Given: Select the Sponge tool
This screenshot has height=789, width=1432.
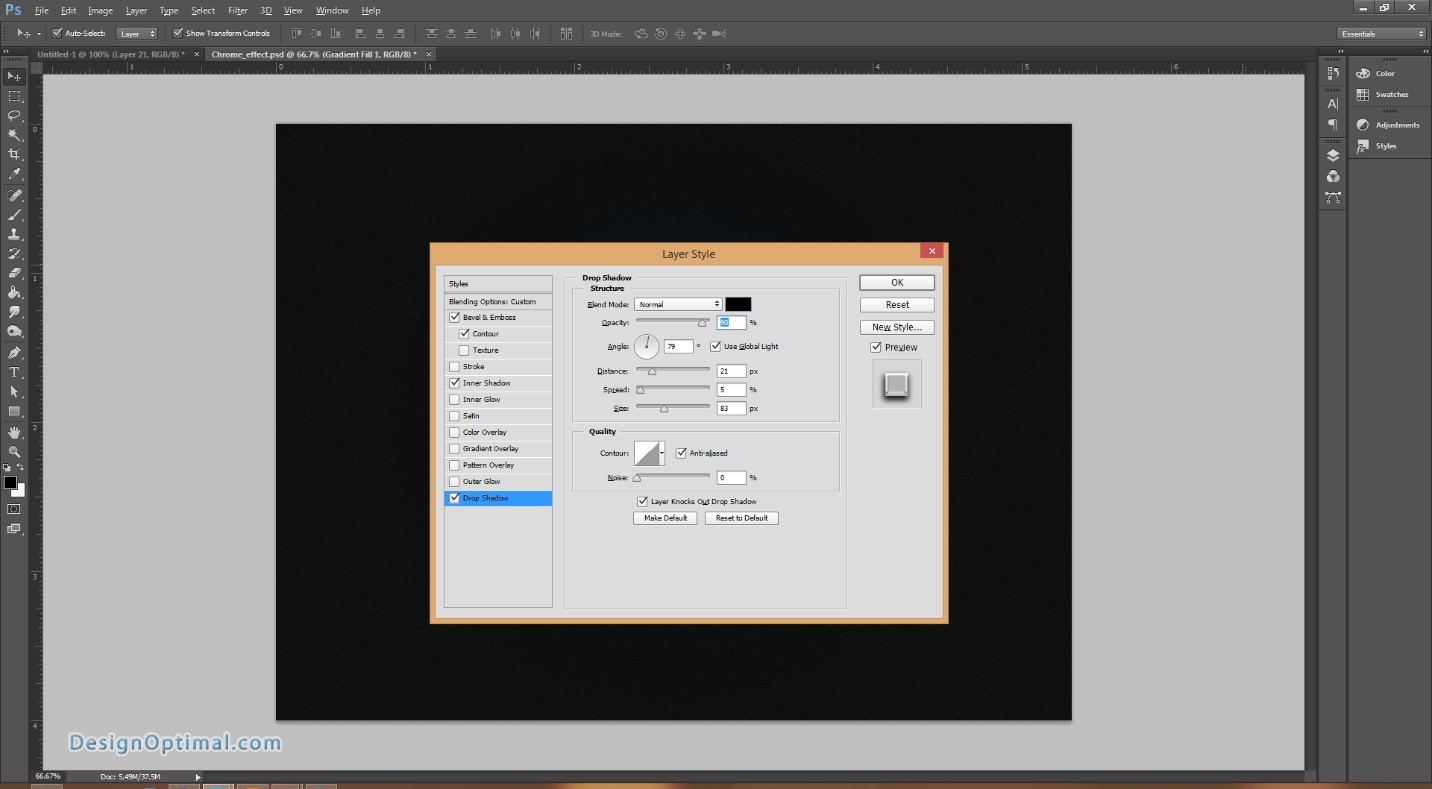Looking at the screenshot, I should (14, 332).
